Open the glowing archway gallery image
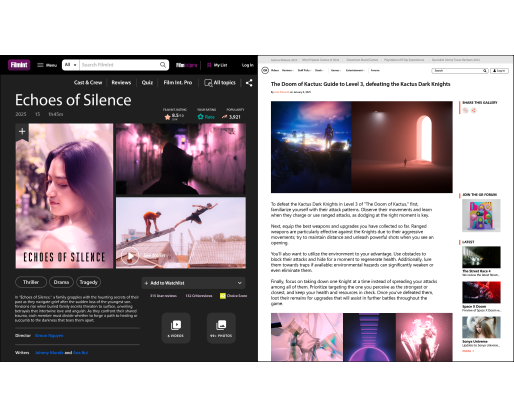The width and height of the screenshot is (514, 418). click(402, 147)
